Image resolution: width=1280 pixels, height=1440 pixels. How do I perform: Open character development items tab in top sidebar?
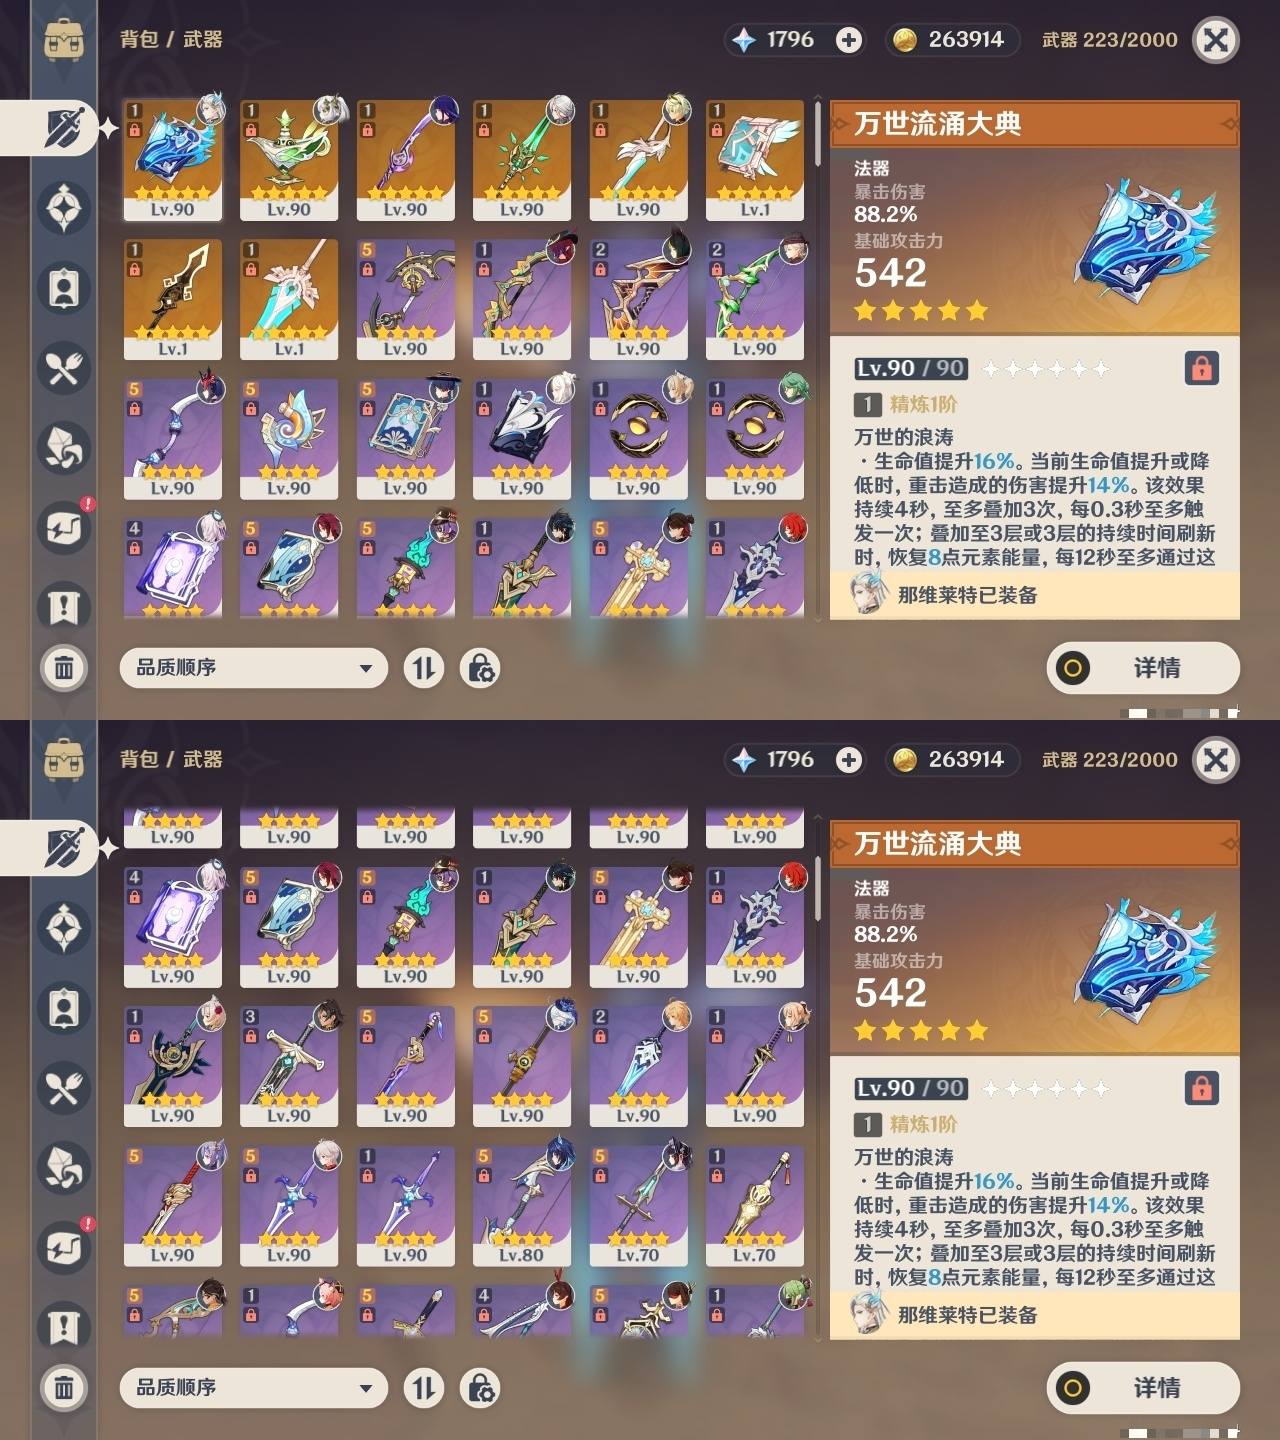(x=64, y=288)
